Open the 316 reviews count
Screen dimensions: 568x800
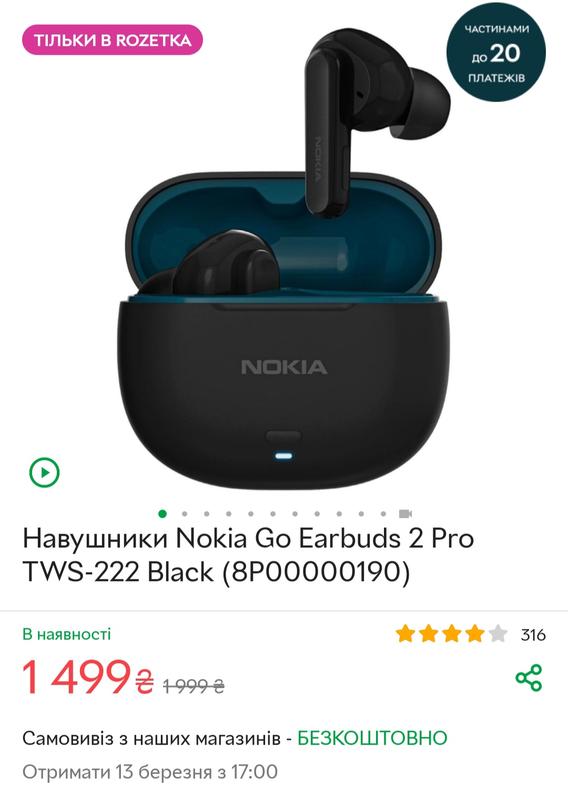click(x=533, y=635)
